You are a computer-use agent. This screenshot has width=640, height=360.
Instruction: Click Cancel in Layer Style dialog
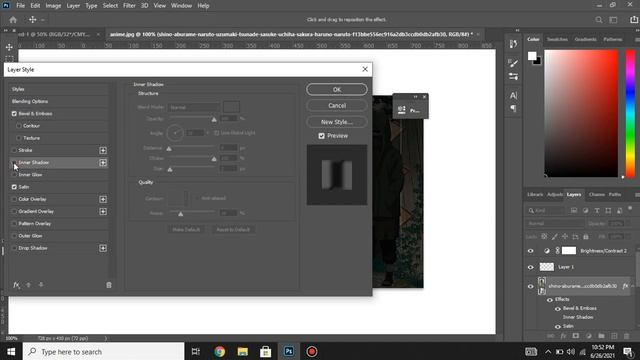(337, 106)
